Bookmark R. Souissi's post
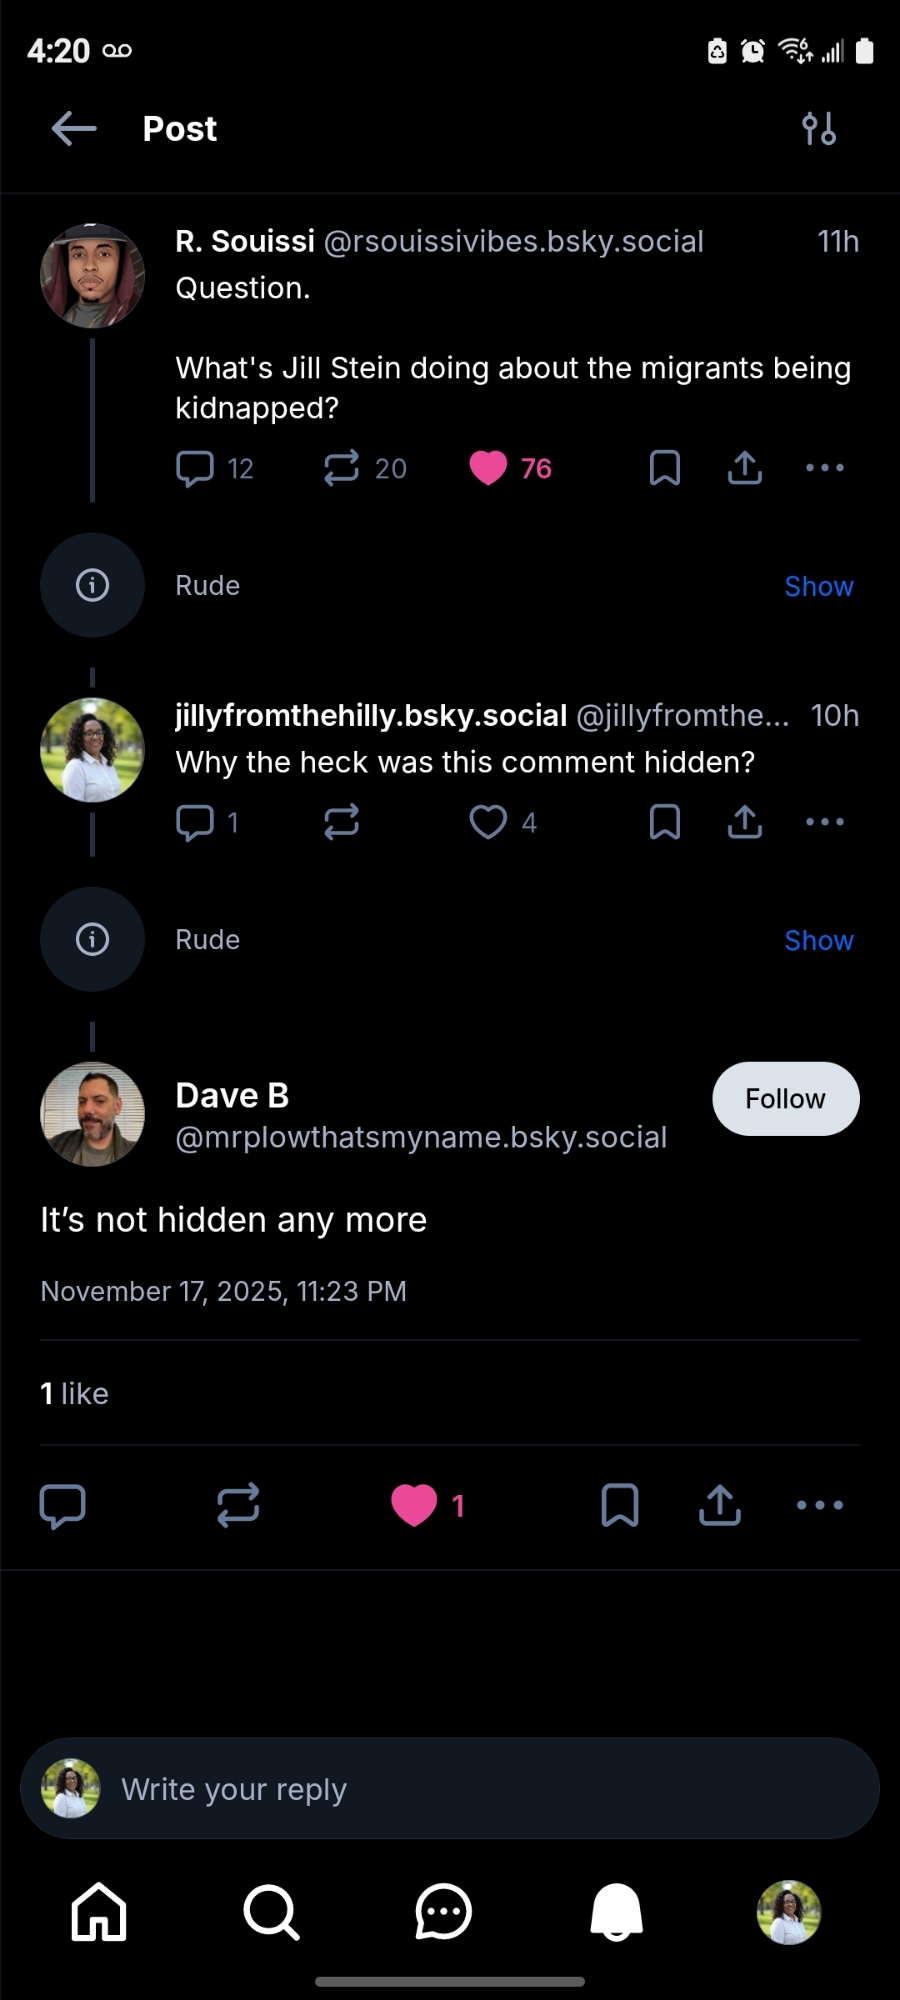Screen dimensions: 900x2000 point(665,468)
